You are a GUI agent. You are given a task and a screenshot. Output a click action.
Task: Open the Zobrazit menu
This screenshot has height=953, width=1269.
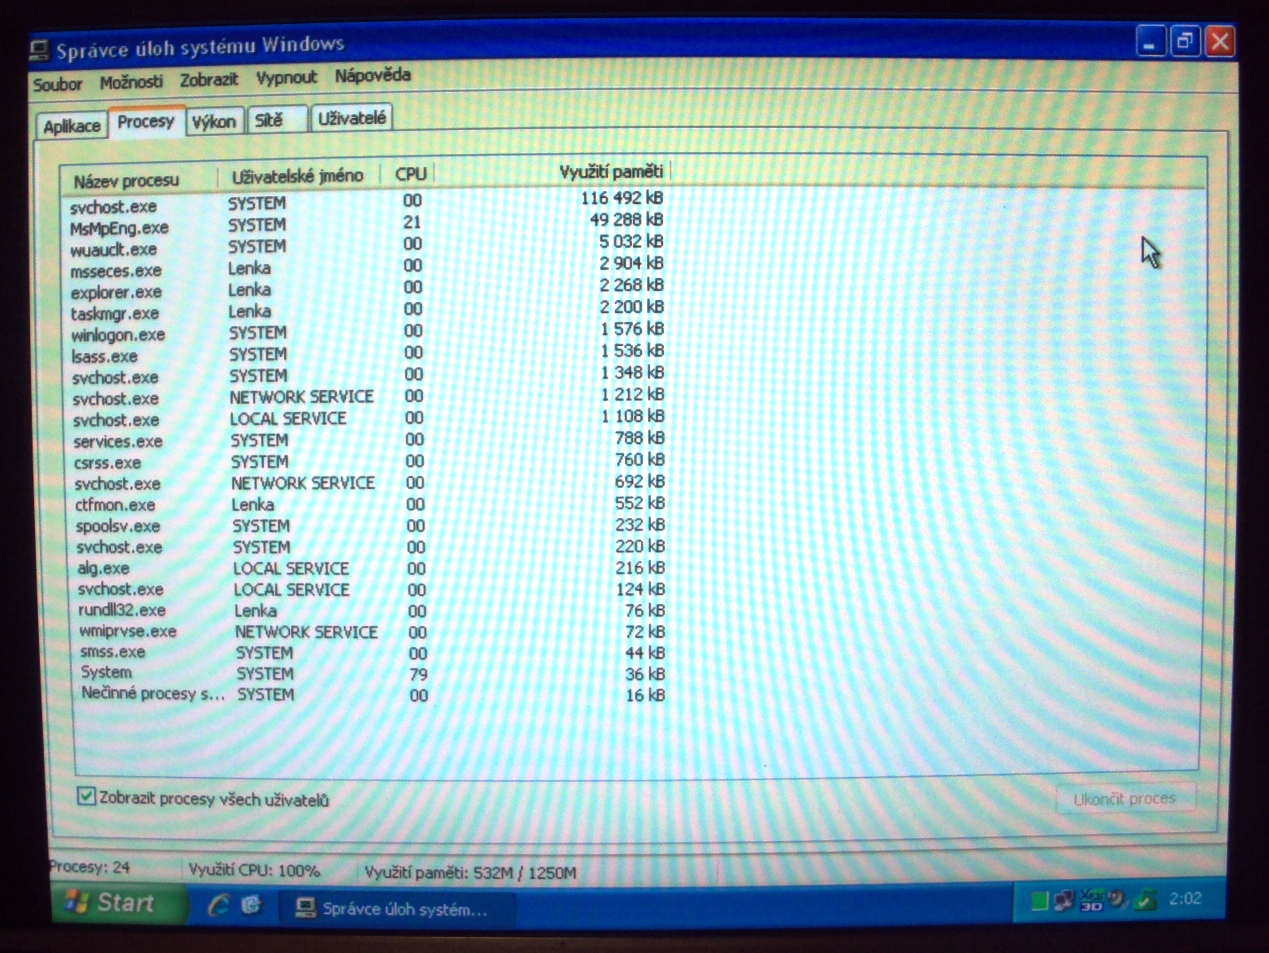(209, 79)
